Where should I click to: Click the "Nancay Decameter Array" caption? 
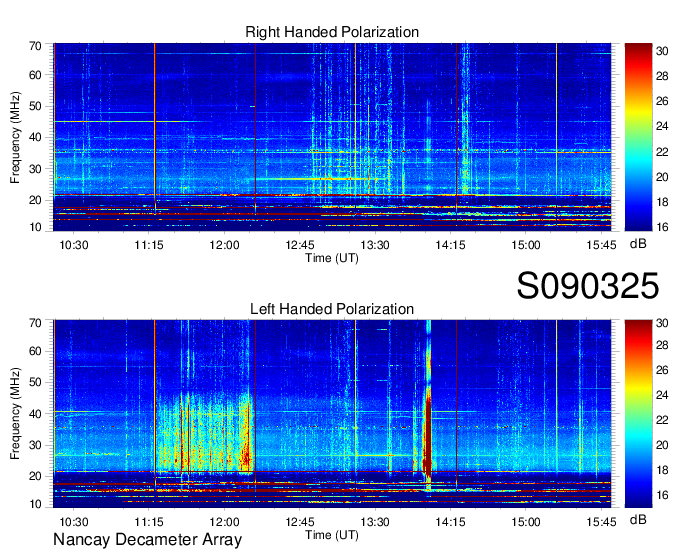point(147,539)
